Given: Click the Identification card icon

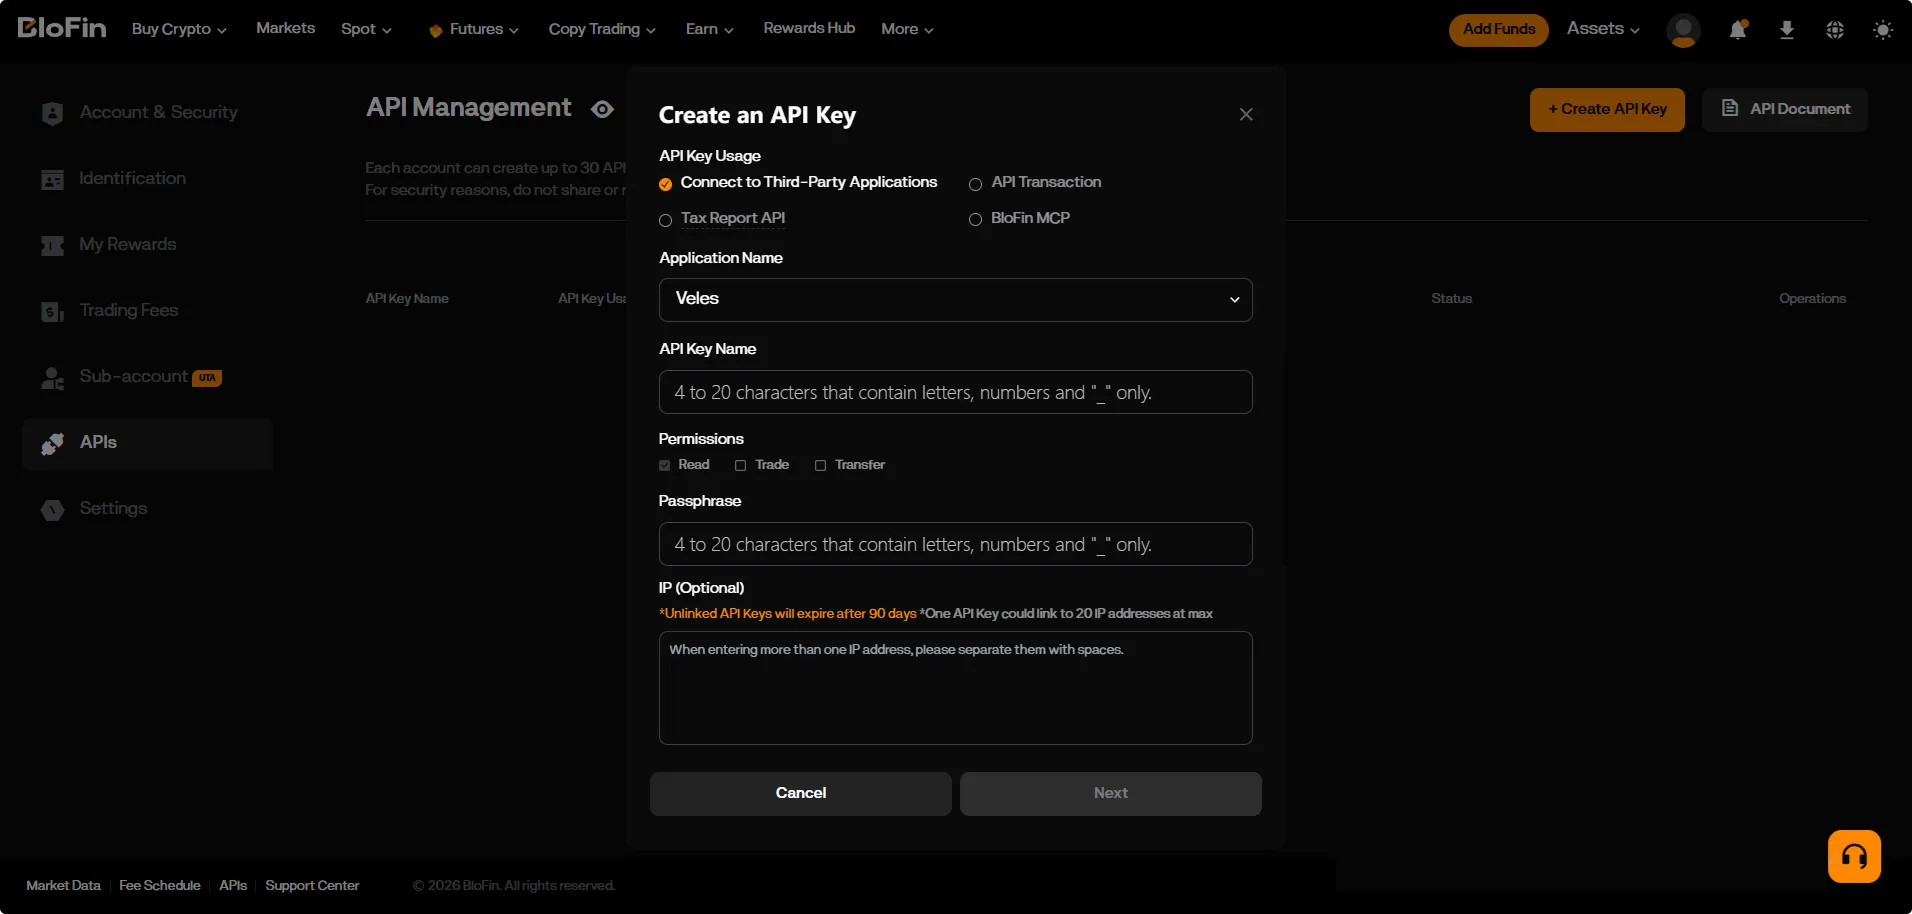Looking at the screenshot, I should 53,179.
